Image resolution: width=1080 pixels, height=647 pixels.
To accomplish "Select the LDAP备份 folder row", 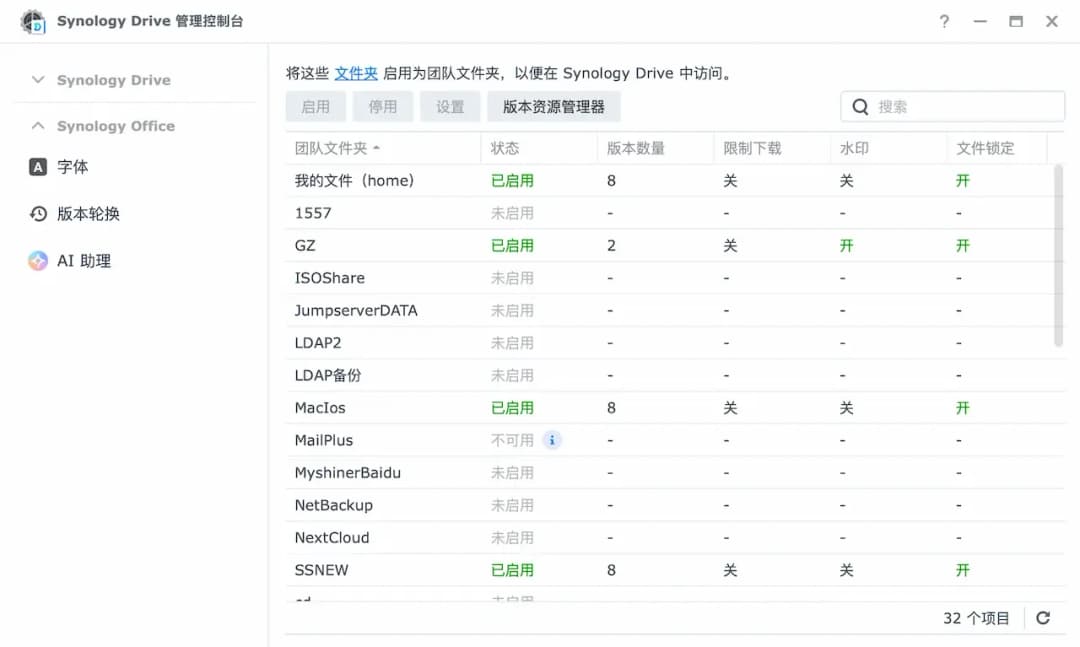I will [x=668, y=375].
